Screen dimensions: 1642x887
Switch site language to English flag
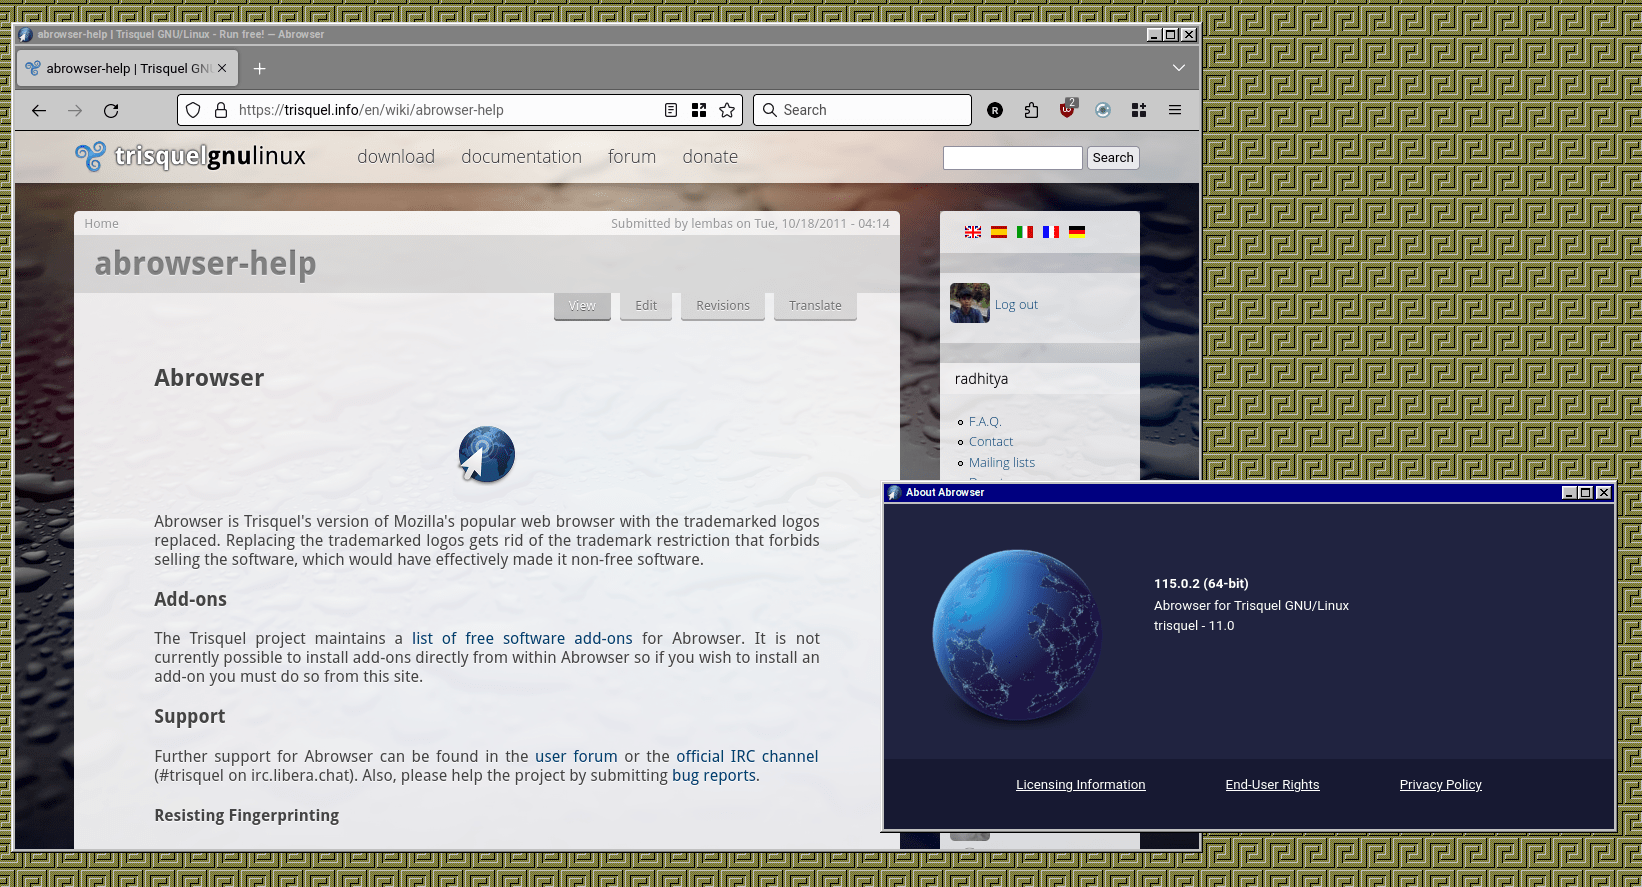973,232
